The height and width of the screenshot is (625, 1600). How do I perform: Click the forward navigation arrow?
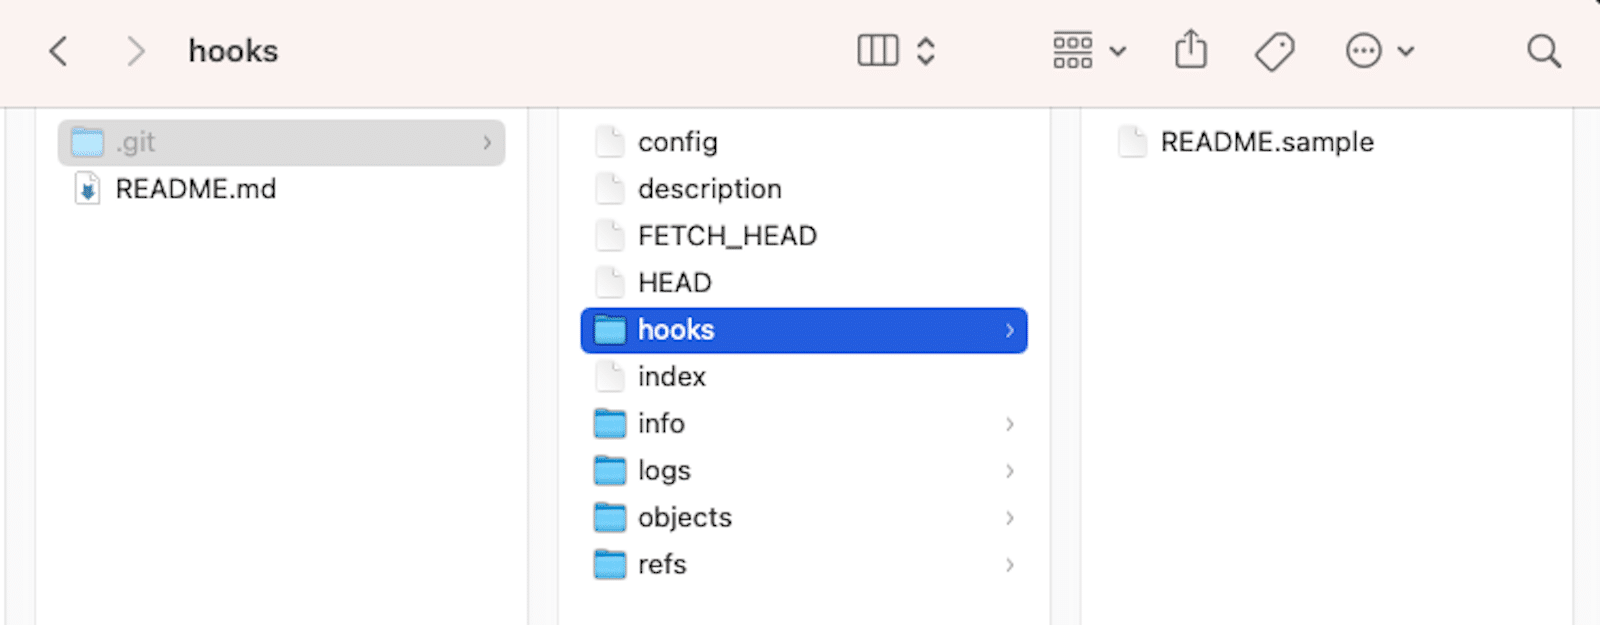coord(136,50)
